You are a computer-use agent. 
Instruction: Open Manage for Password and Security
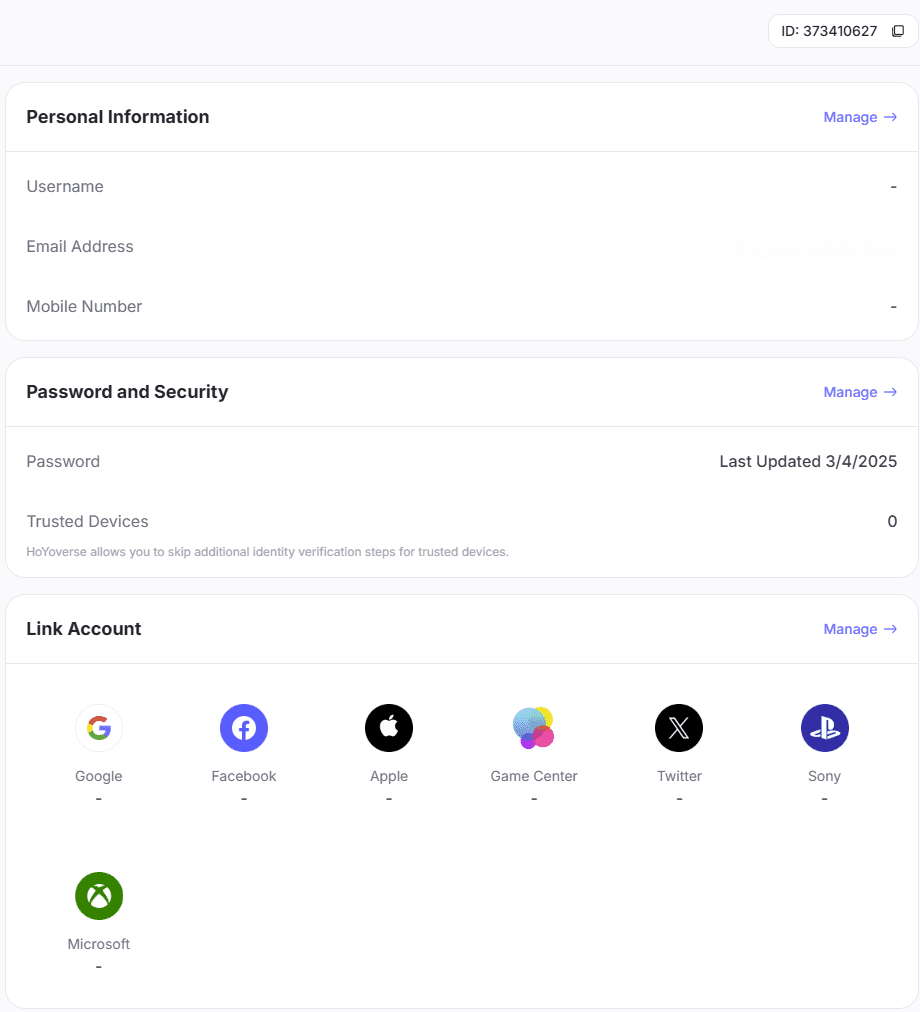coord(859,392)
